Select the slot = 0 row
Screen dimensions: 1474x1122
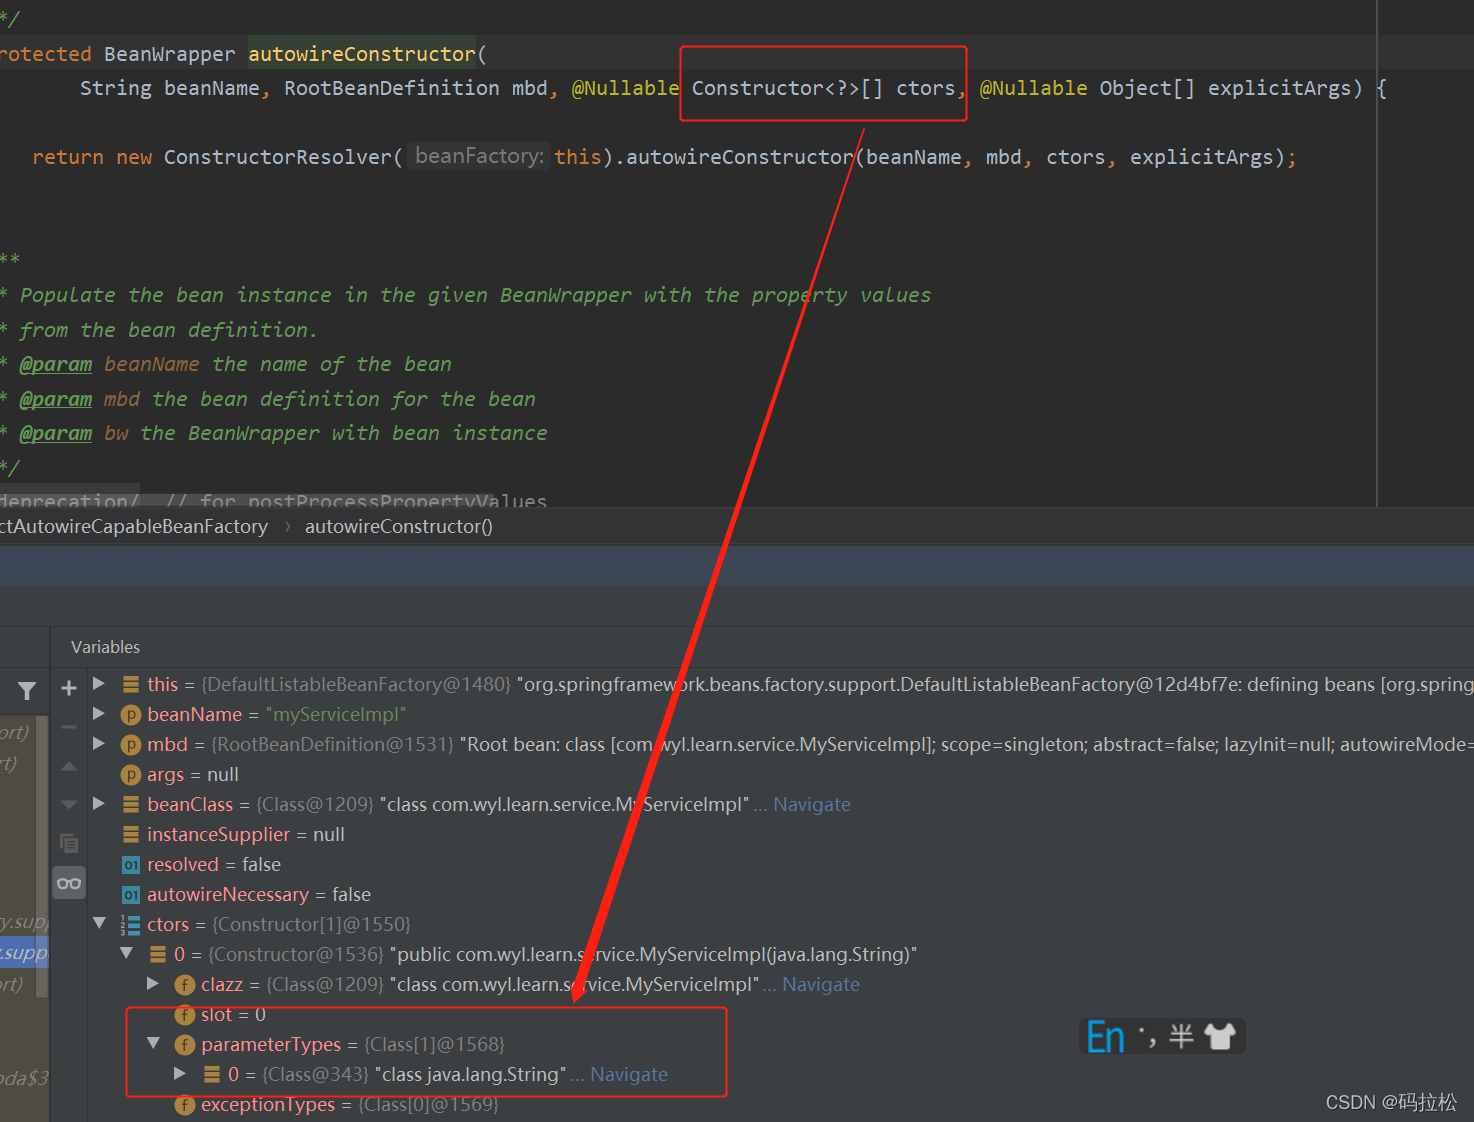780,1014
